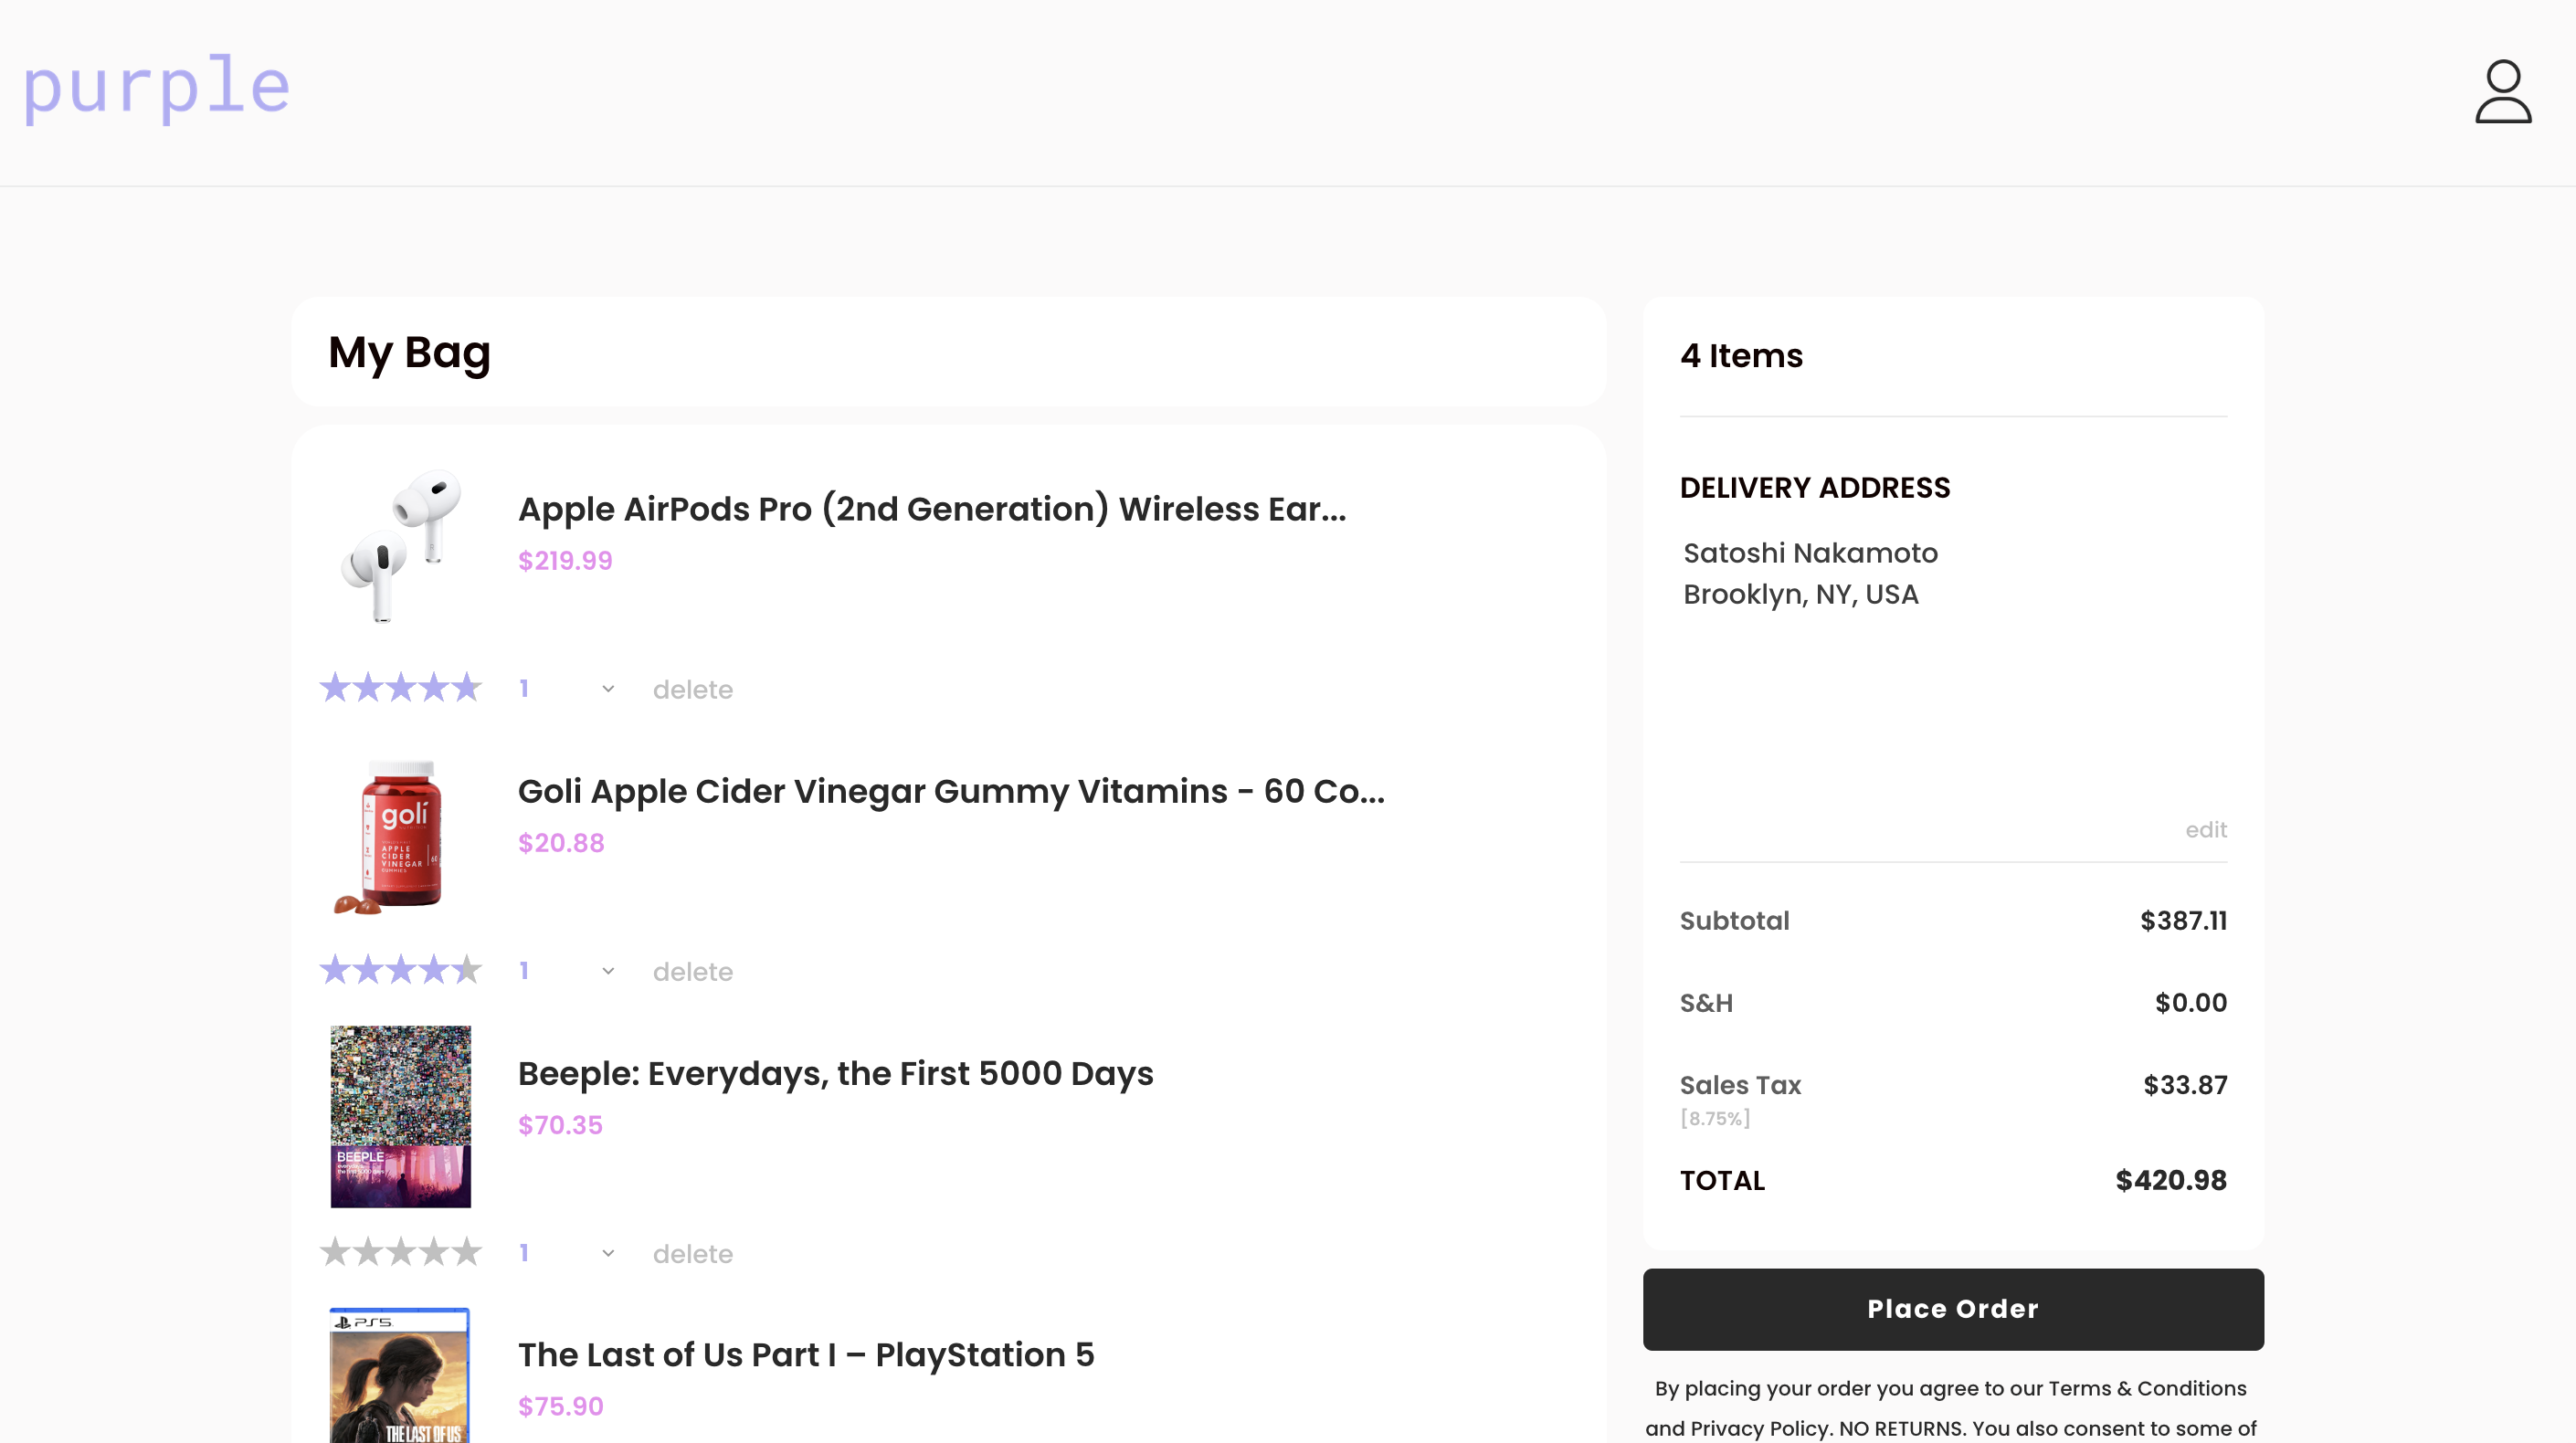
Task: Click the $70.35 Beeple price
Action: click(560, 1125)
